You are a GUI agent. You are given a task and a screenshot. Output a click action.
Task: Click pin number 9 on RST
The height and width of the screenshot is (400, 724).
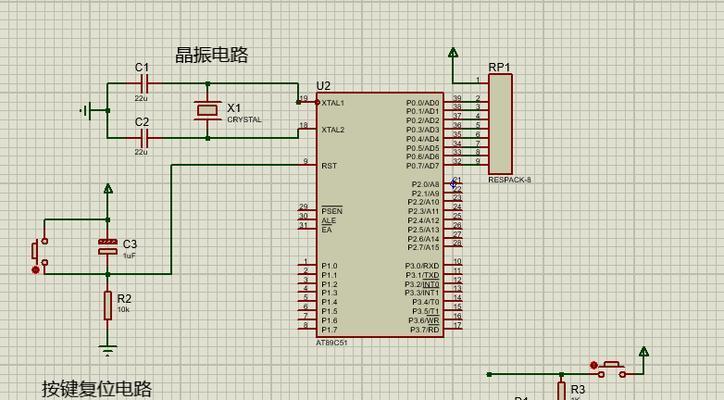[306, 161]
